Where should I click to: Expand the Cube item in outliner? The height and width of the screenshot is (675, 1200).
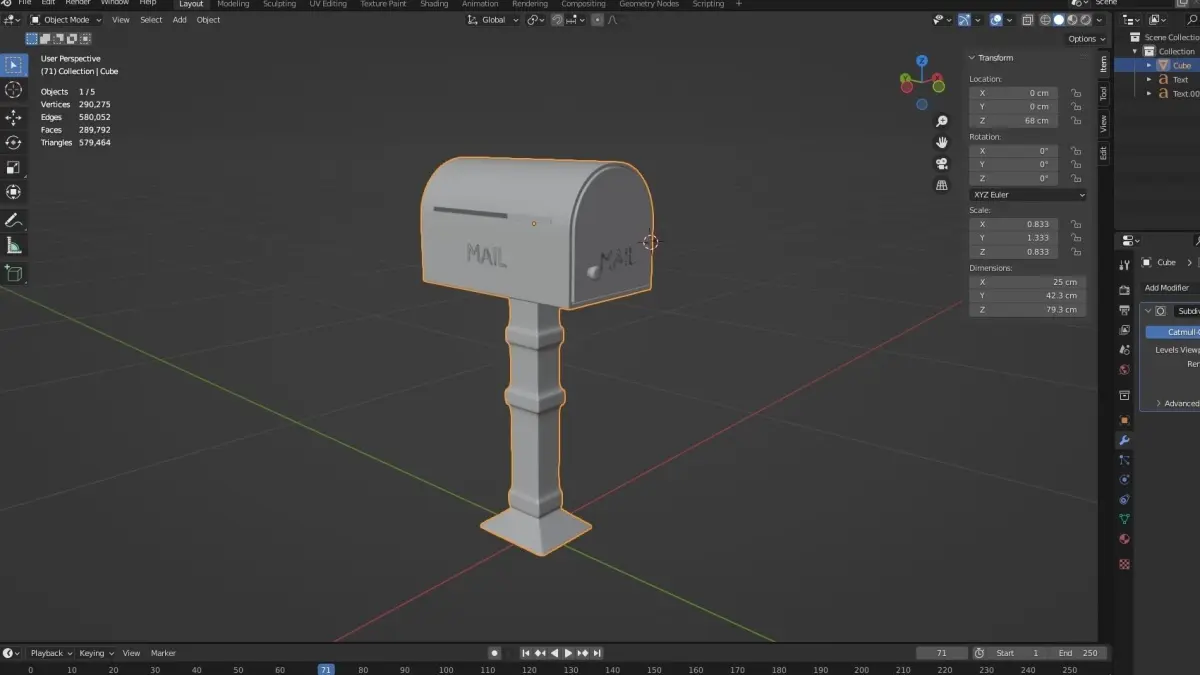(1149, 65)
